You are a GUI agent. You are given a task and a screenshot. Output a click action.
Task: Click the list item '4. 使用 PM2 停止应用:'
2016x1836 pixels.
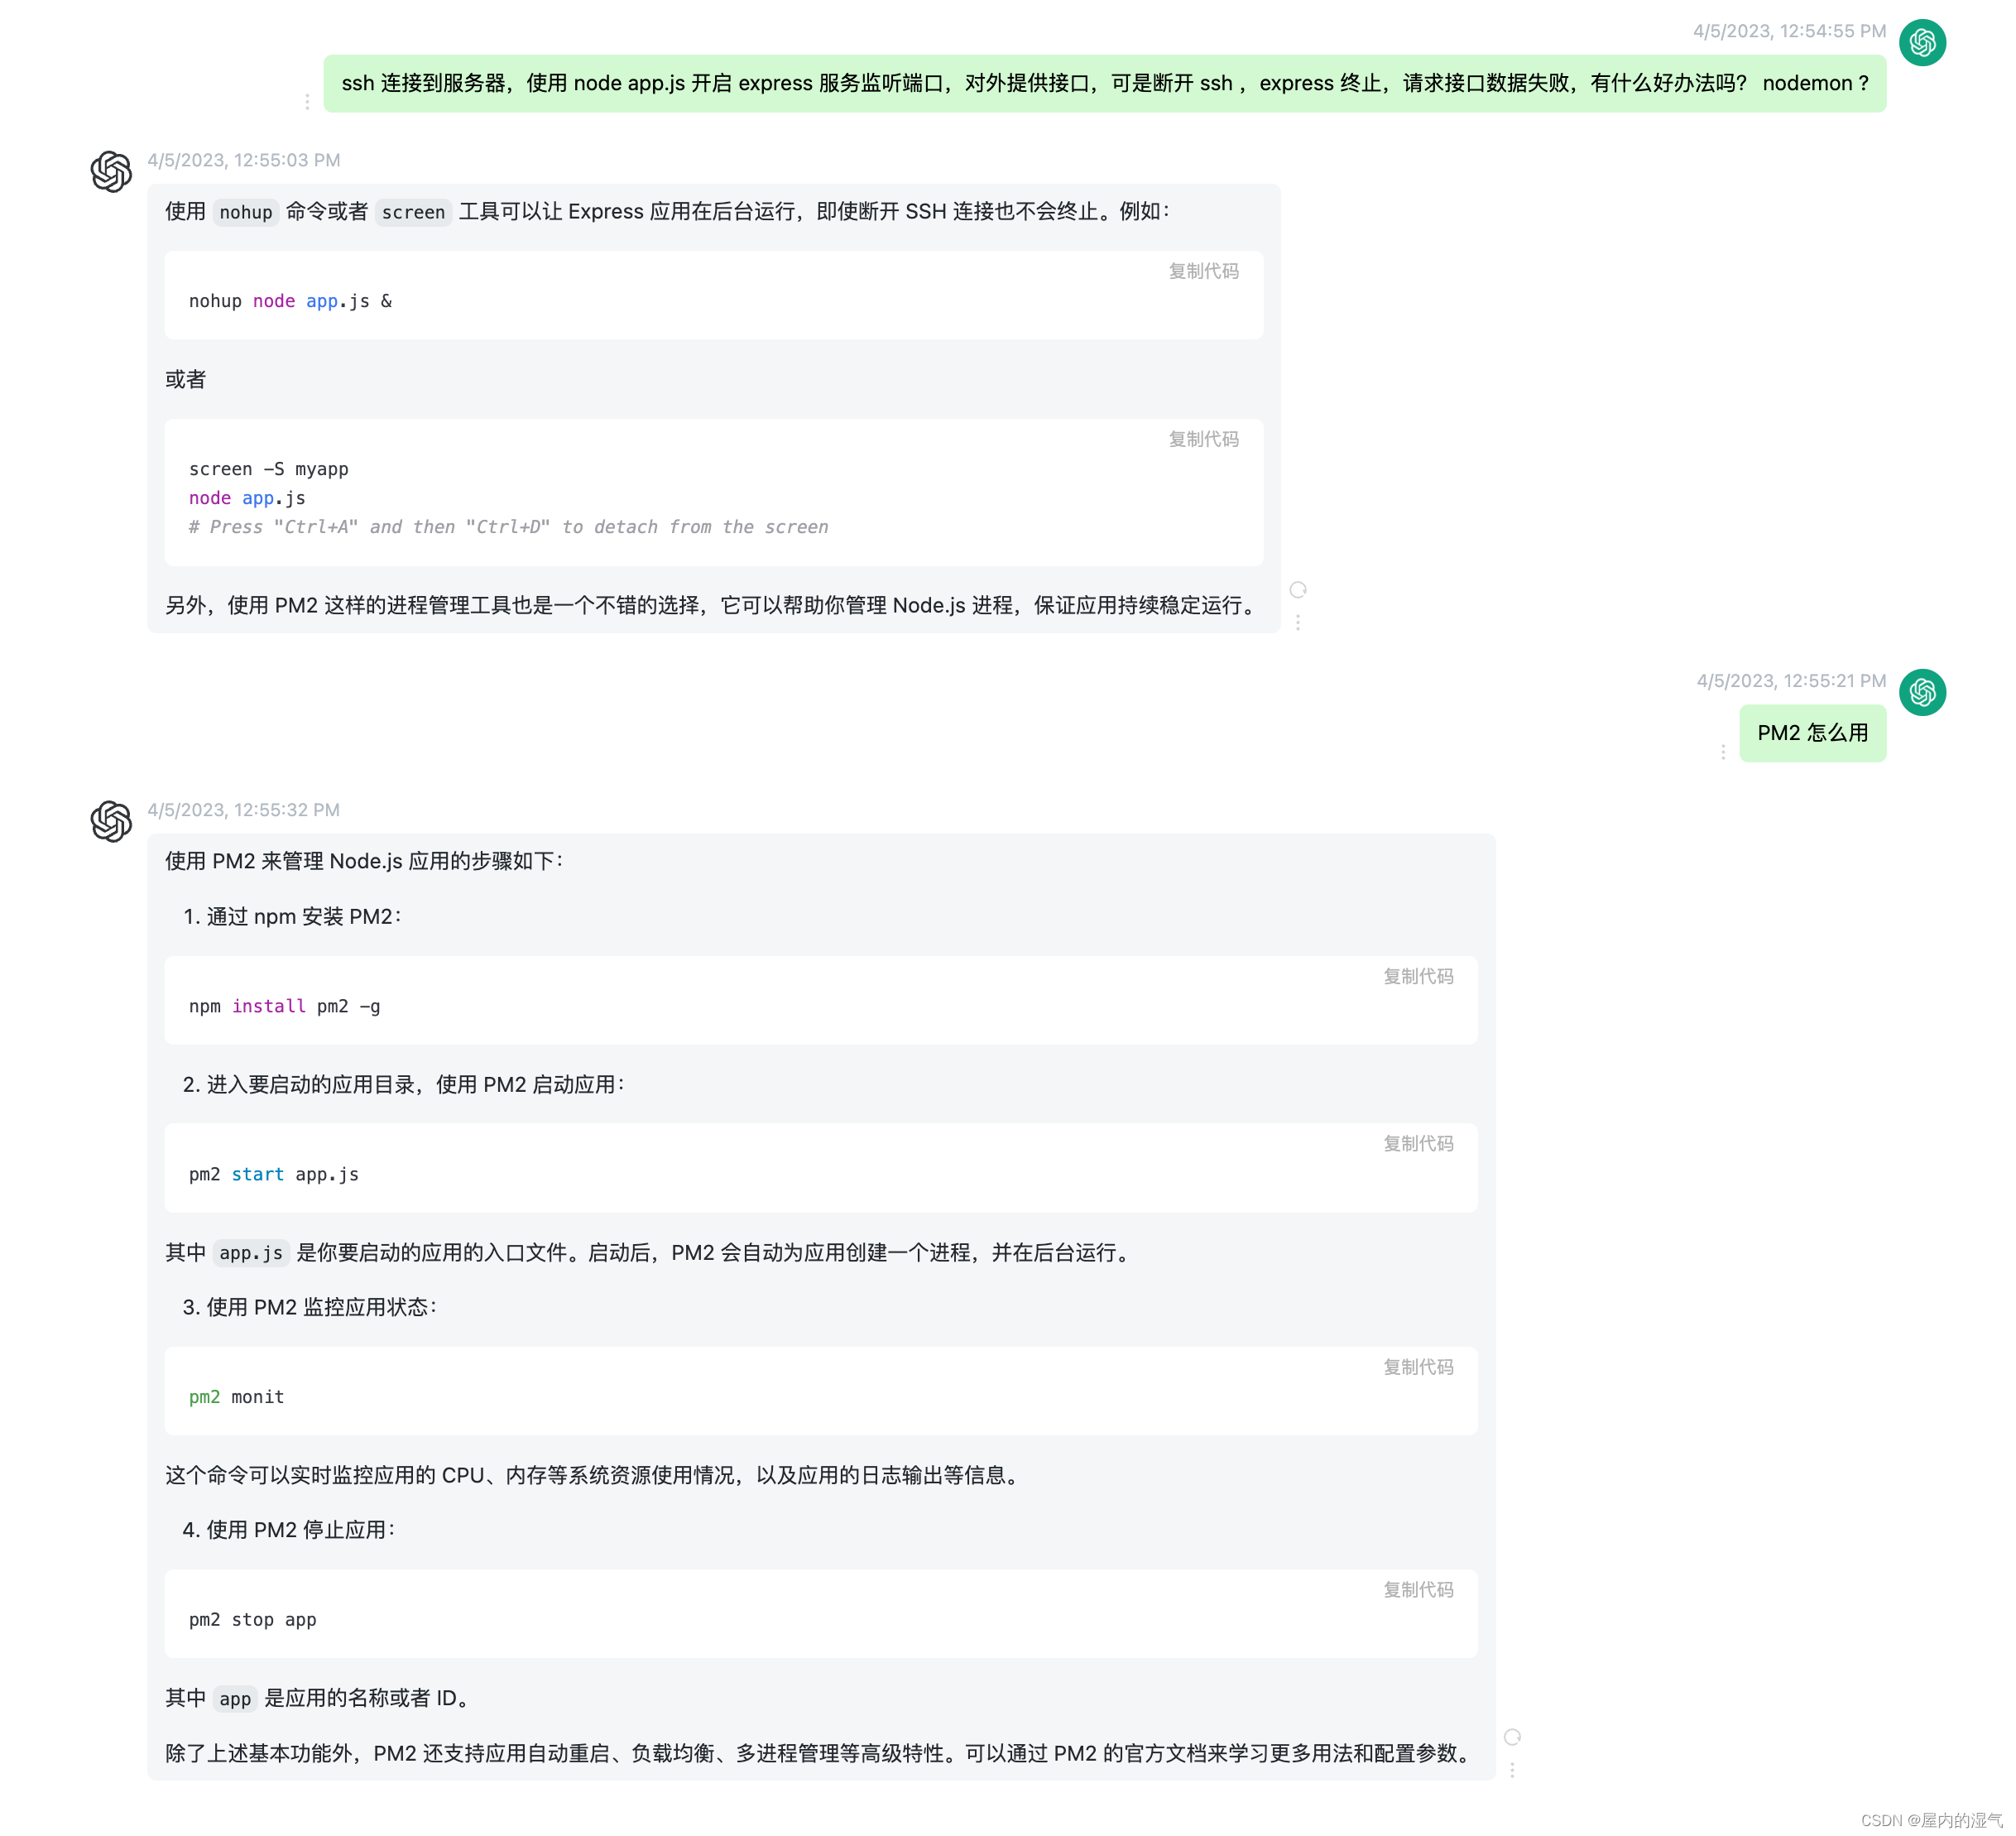pos(289,1530)
